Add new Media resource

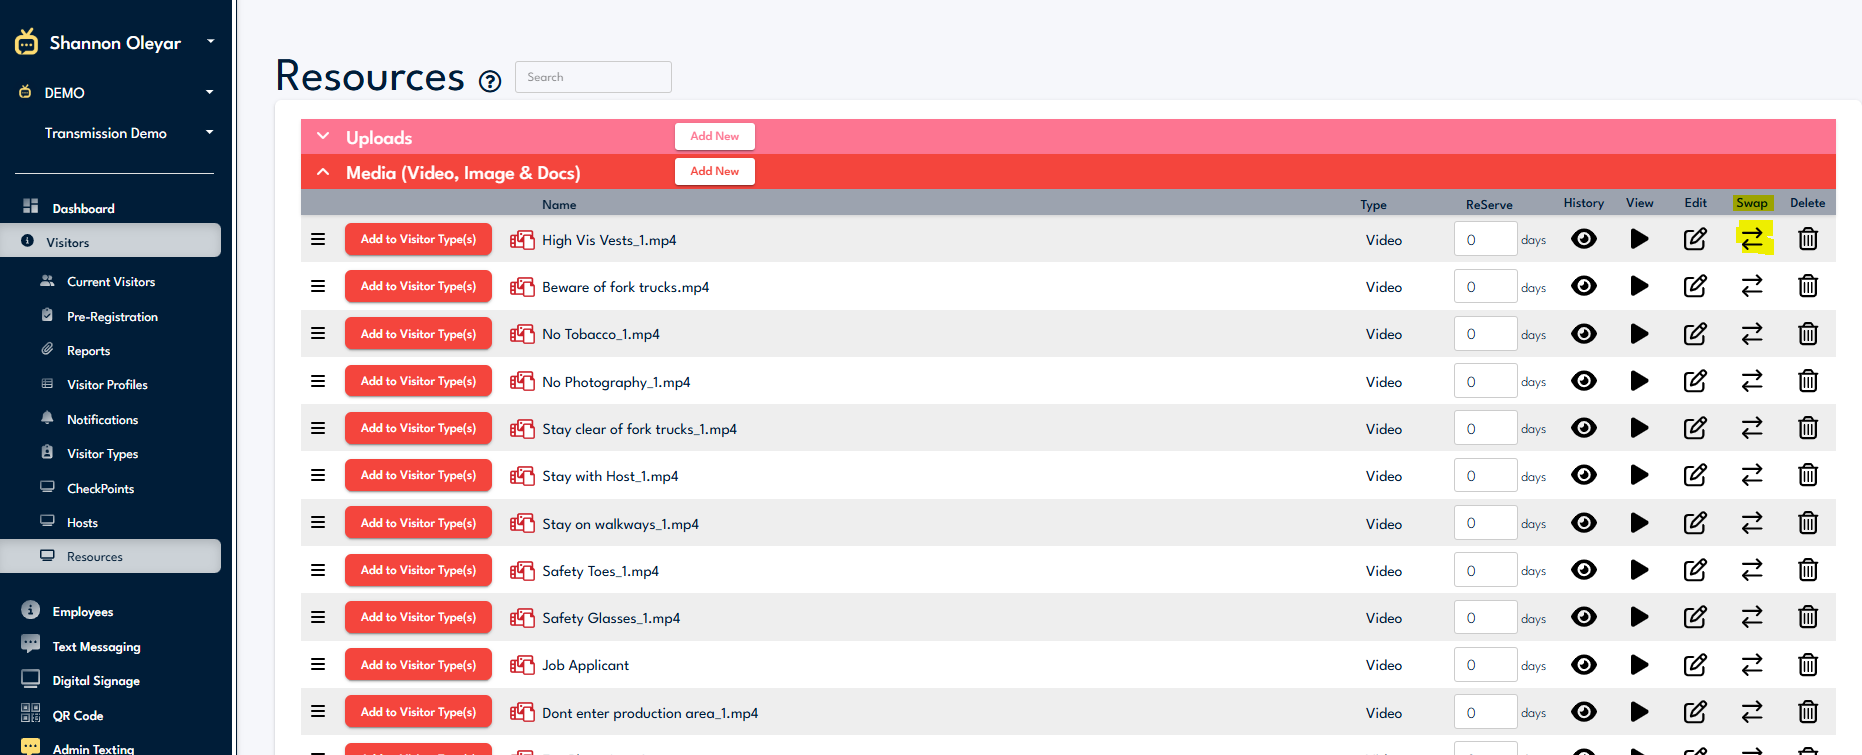[x=714, y=171]
